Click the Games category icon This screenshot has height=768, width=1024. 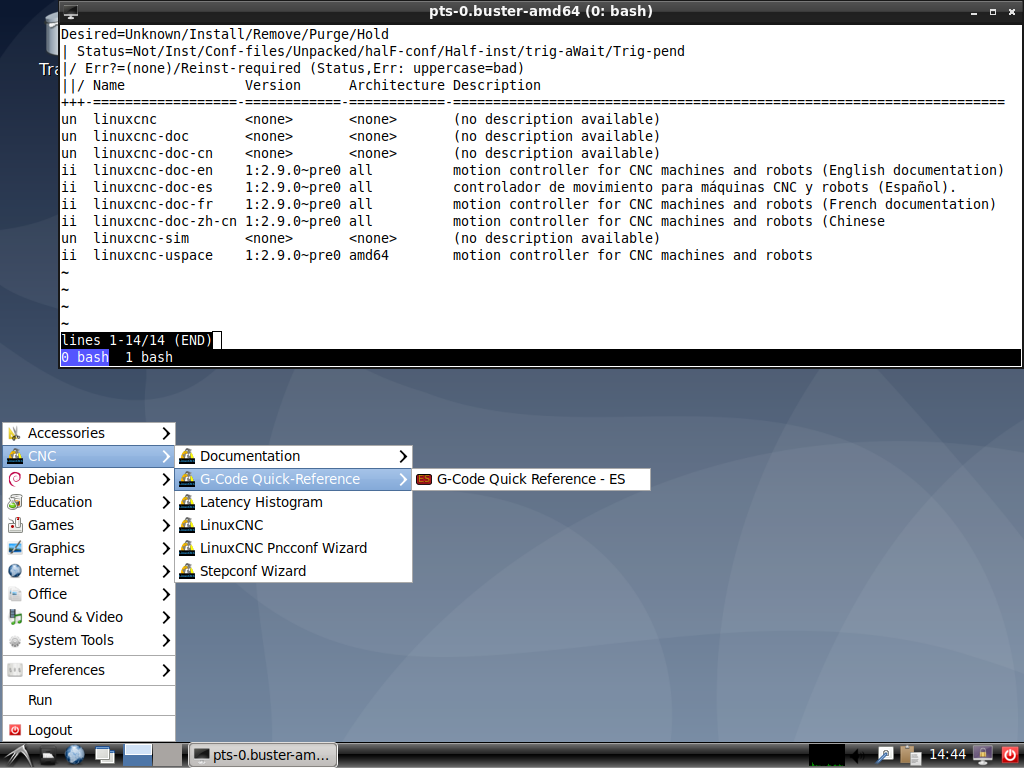point(14,525)
